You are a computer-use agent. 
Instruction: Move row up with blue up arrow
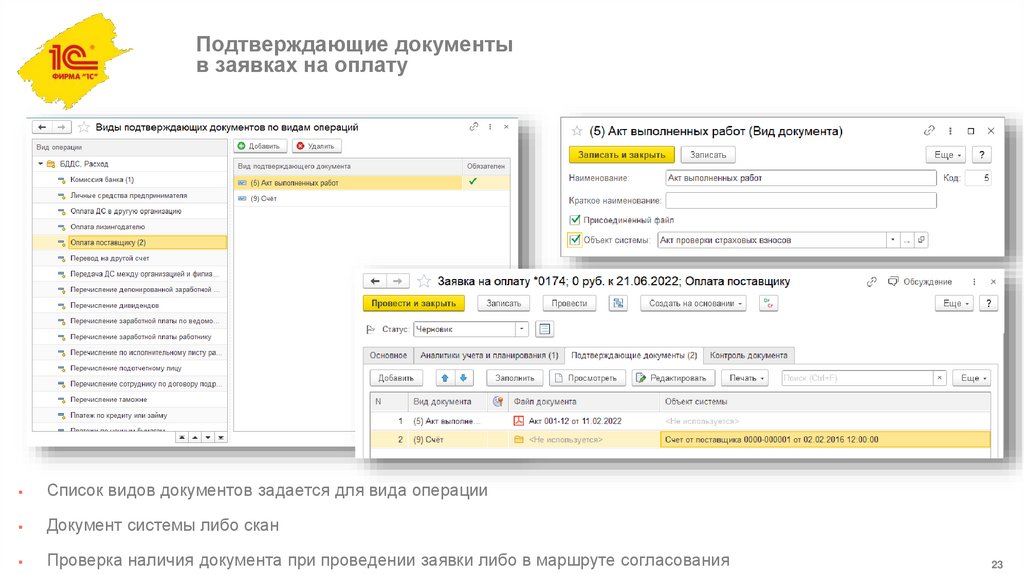pos(445,378)
